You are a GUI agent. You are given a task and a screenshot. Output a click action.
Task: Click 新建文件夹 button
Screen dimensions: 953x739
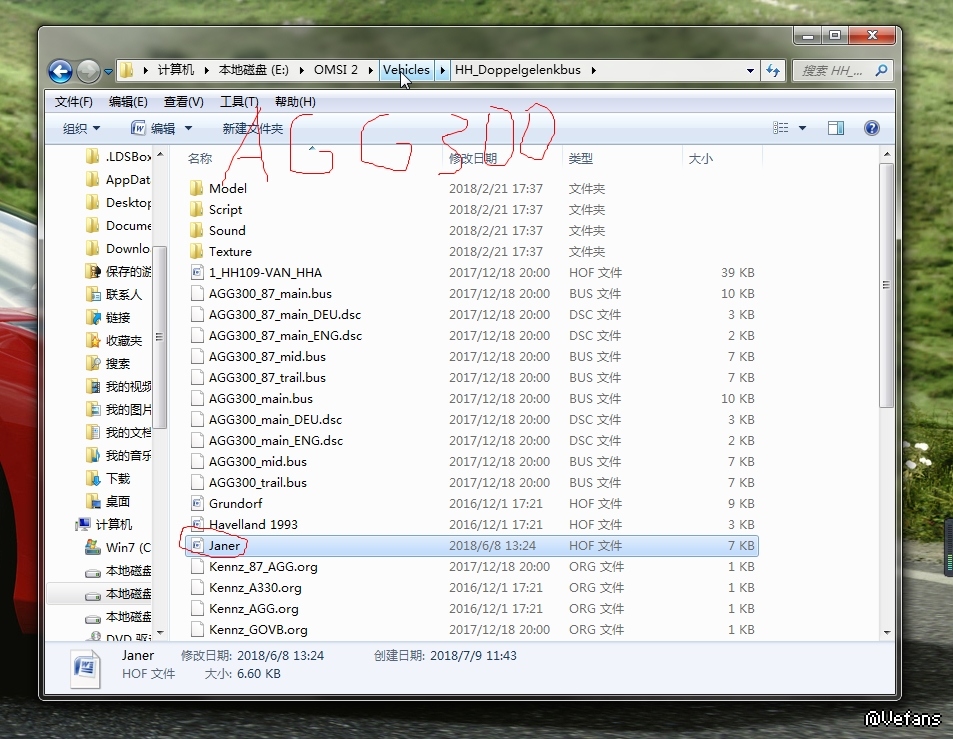click(x=253, y=128)
